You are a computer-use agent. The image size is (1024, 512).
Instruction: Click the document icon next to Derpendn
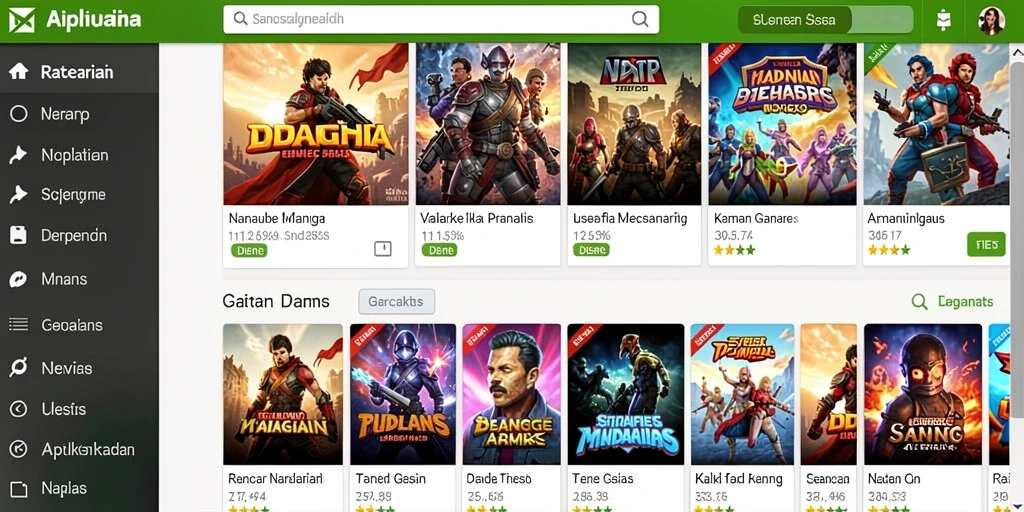[18, 235]
